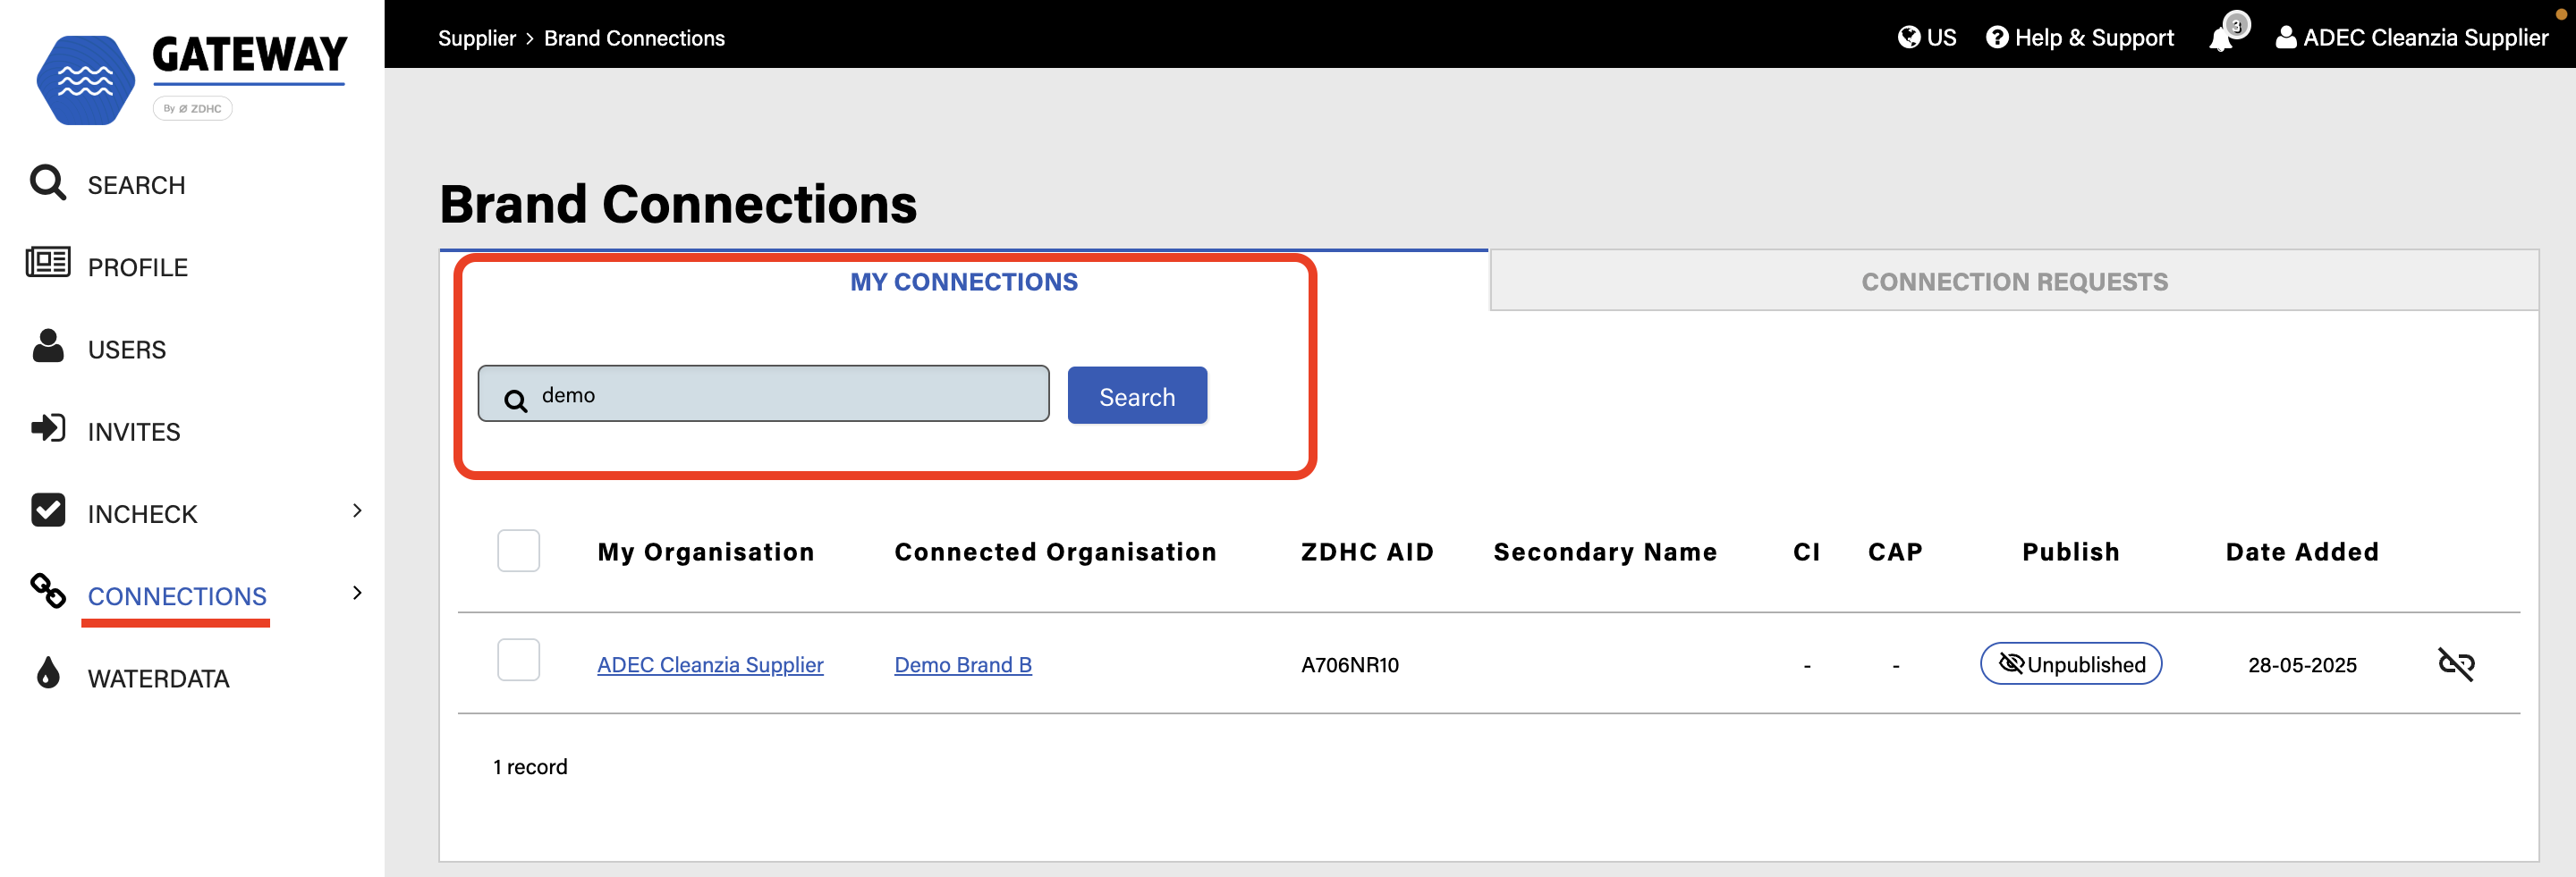Expand the InCheck submenu chevron
The height and width of the screenshot is (877, 2576).
[357, 511]
